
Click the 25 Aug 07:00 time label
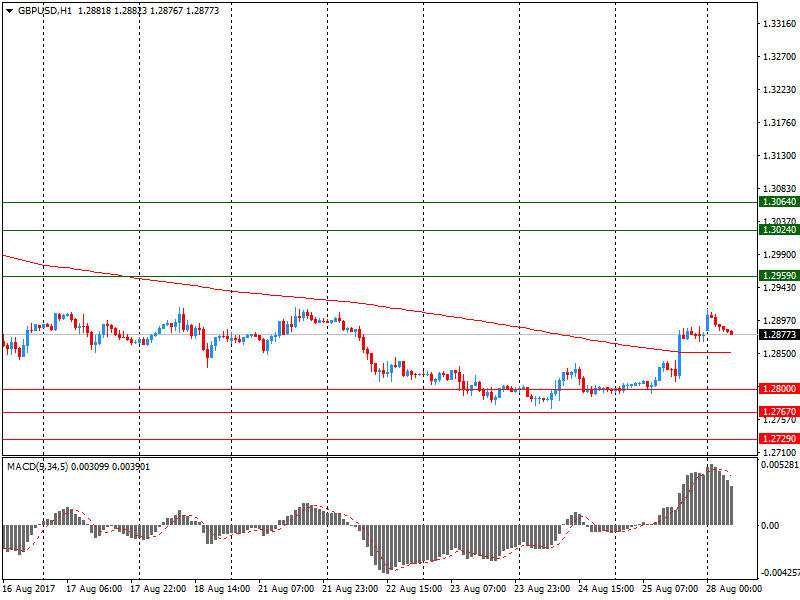coord(670,589)
